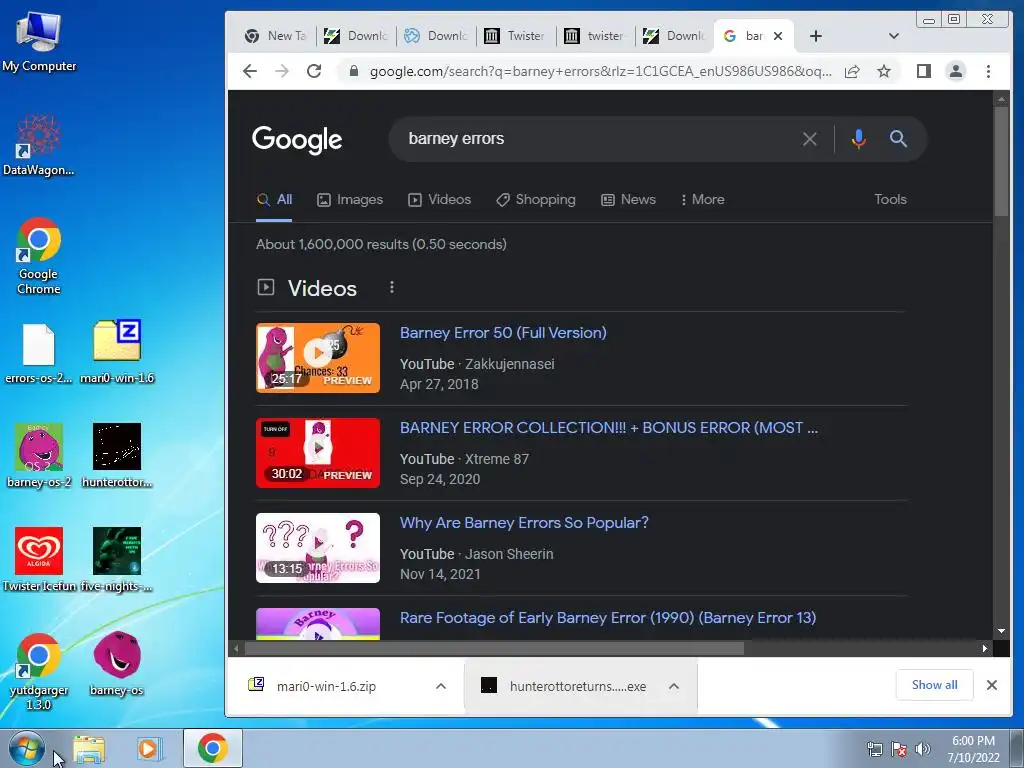Select Images search tab

350,200
